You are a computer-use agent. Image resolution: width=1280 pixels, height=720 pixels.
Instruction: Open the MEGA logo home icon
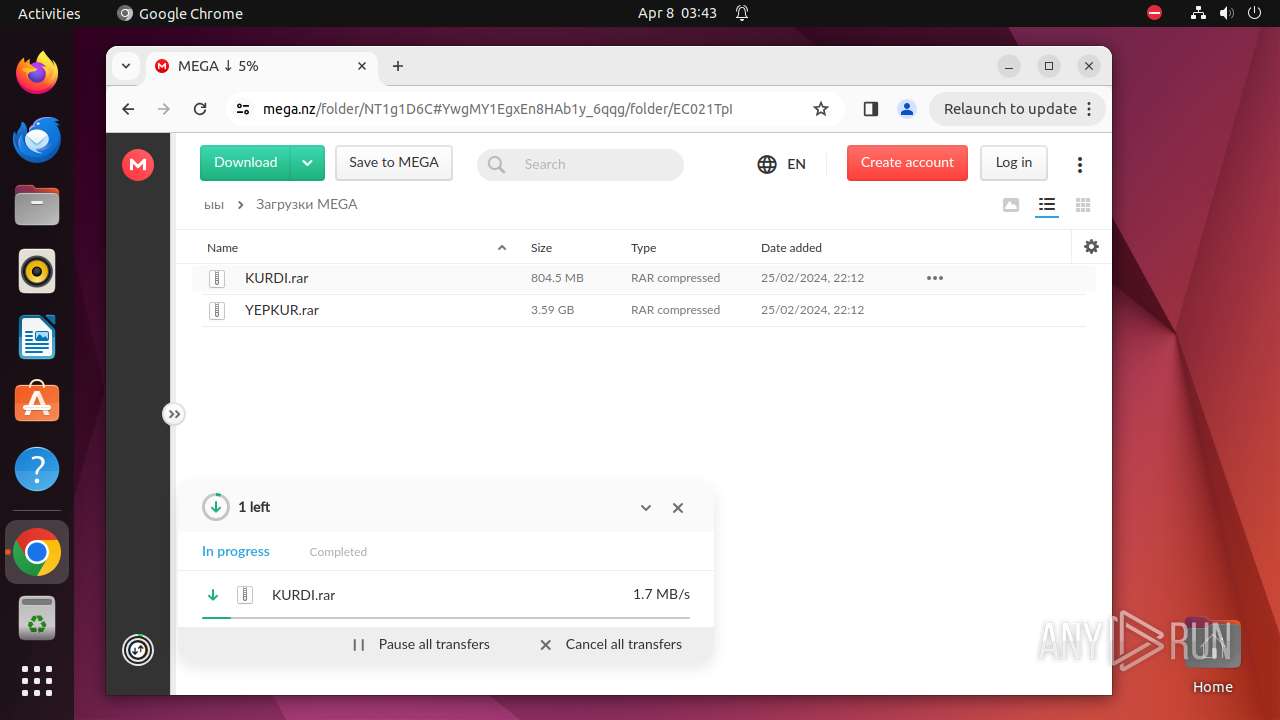point(138,165)
